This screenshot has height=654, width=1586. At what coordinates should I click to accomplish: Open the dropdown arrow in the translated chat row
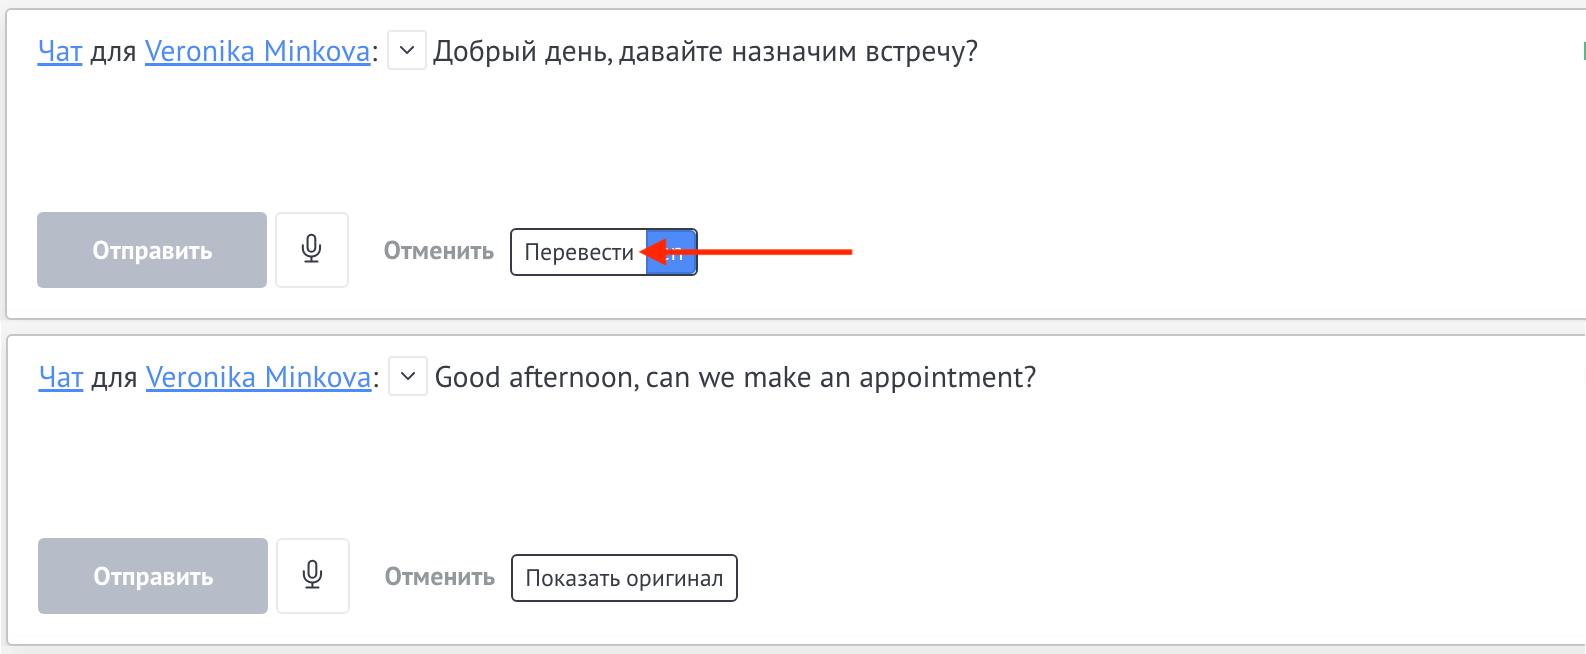[408, 377]
